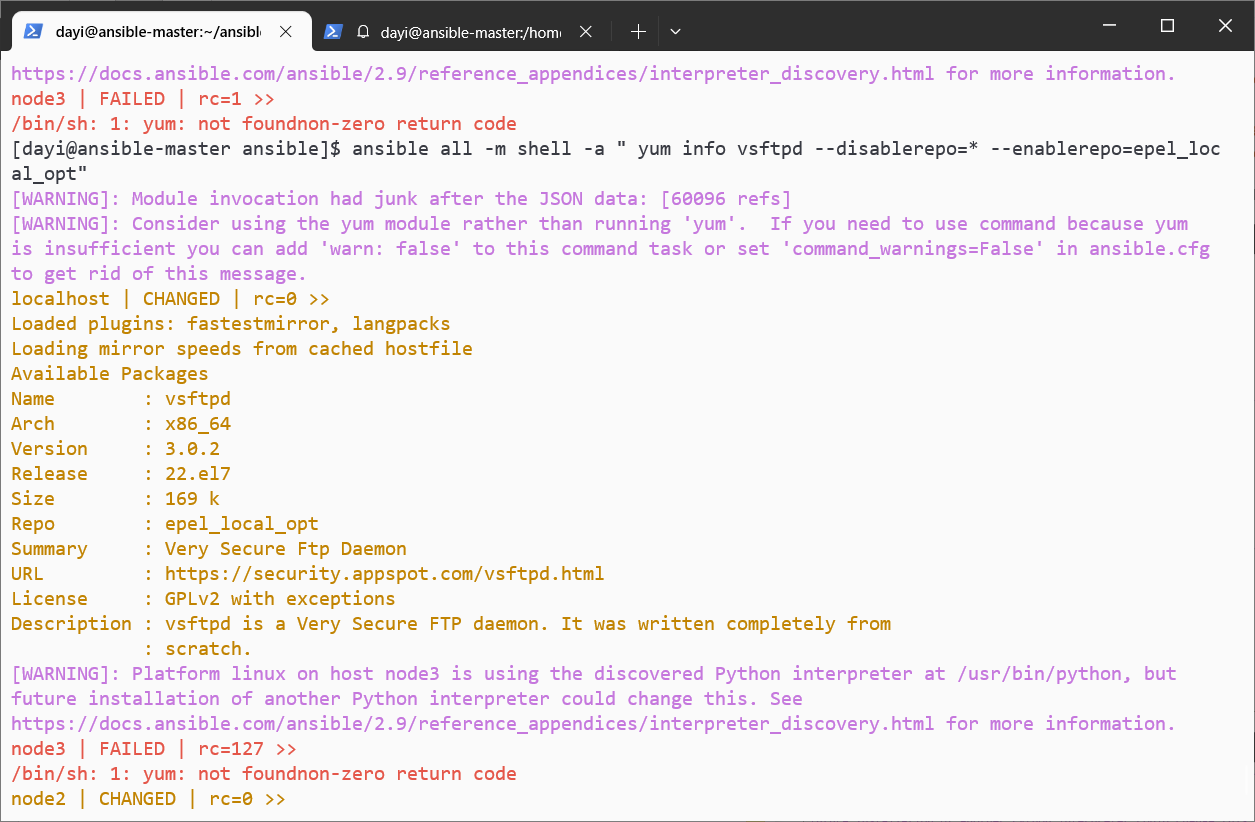Click 'Loaded plugins: fastestmirror, langpacks' line
The height and width of the screenshot is (822, 1255).
(231, 324)
